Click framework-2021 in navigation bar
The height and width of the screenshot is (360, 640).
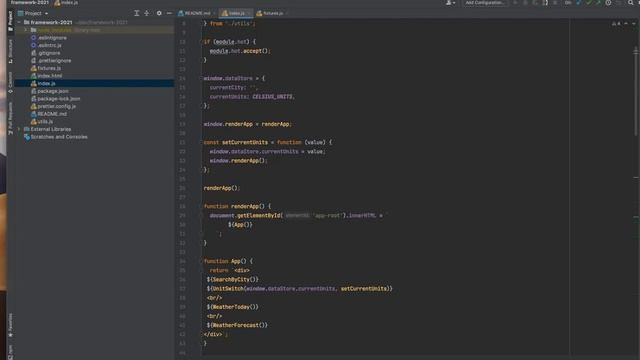pos(29,2)
